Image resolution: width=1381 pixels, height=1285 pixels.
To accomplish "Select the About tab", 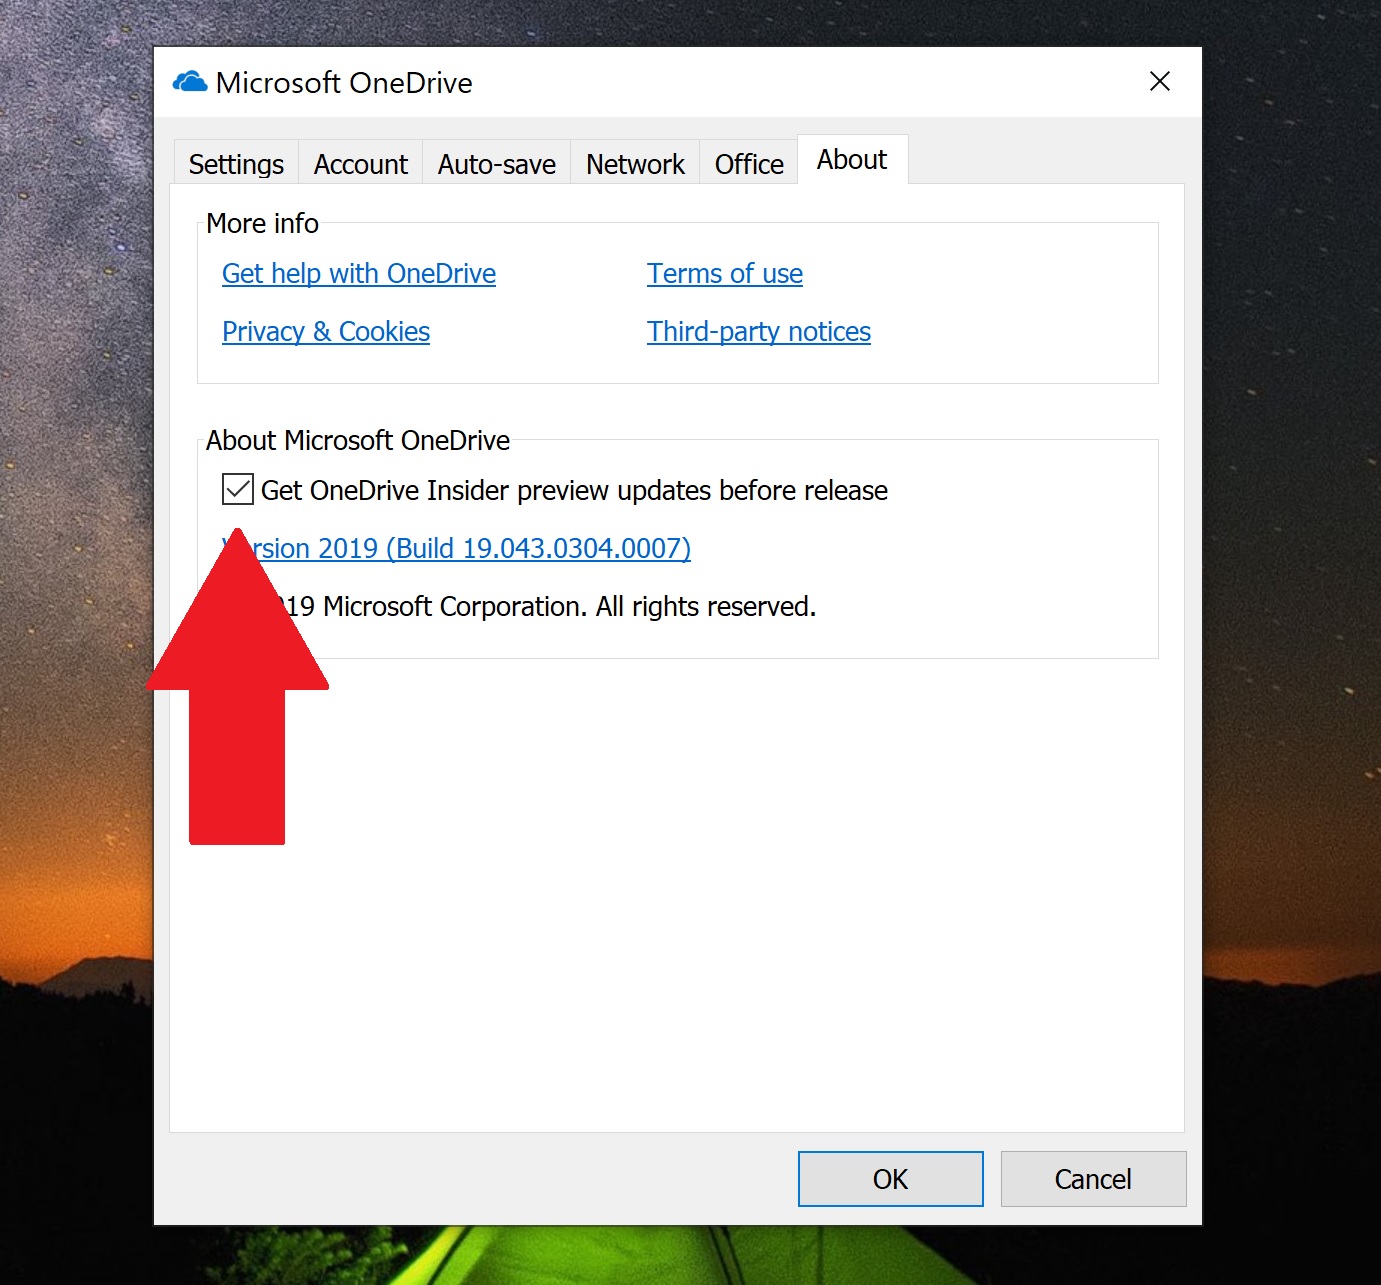I will 851,158.
